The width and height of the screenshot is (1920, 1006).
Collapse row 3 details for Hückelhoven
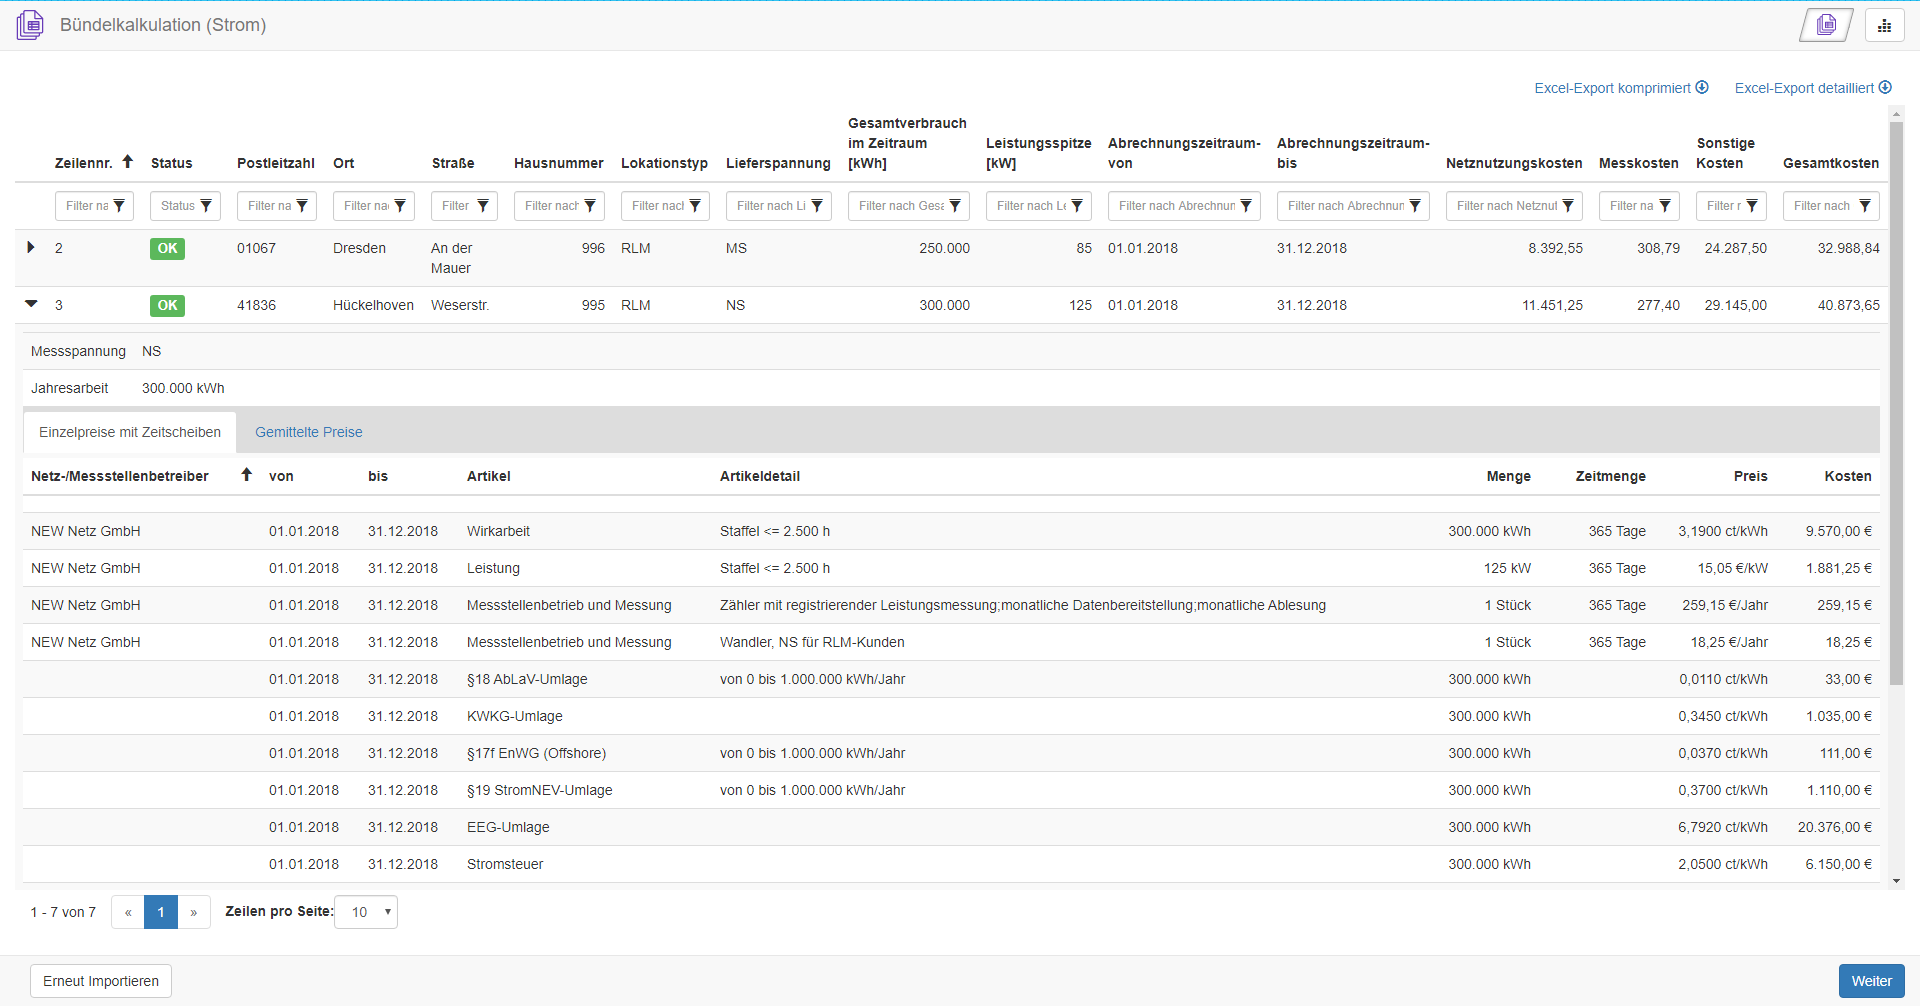click(x=31, y=304)
